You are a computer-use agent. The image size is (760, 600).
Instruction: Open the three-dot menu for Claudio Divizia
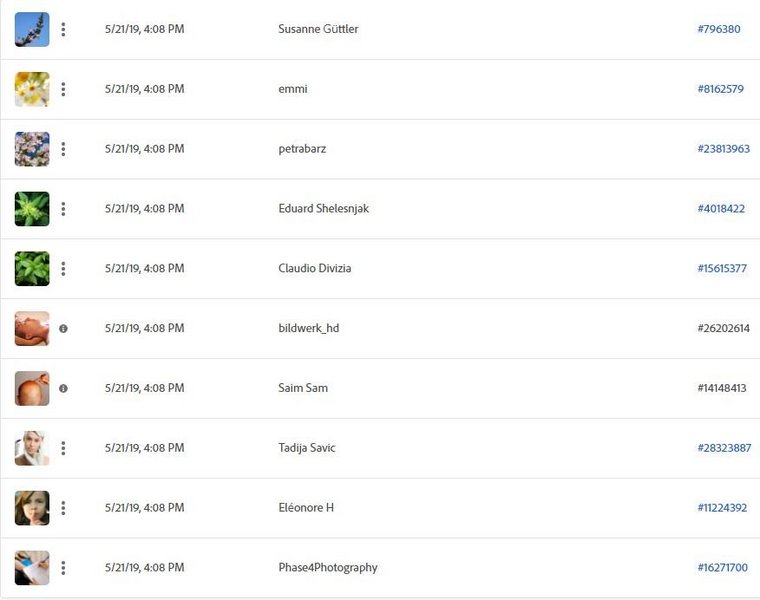tap(63, 269)
